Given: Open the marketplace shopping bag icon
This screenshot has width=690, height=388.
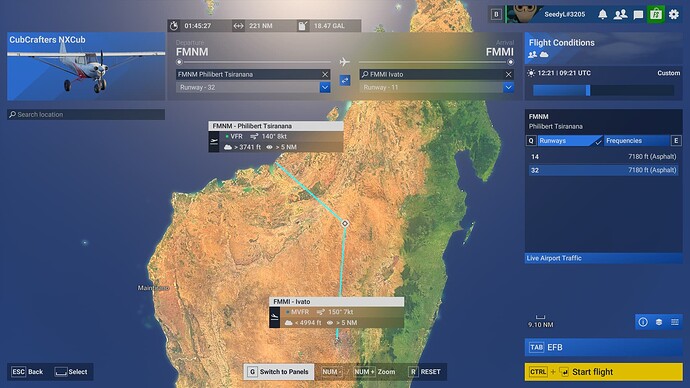Looking at the screenshot, I should [x=656, y=15].
